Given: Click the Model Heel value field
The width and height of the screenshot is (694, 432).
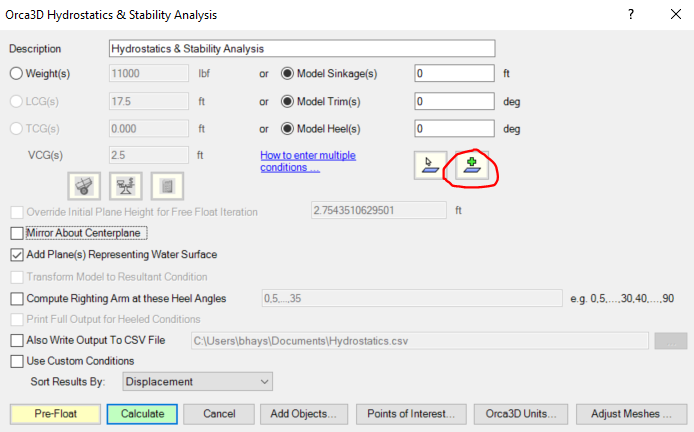Looking at the screenshot, I should coord(455,129).
